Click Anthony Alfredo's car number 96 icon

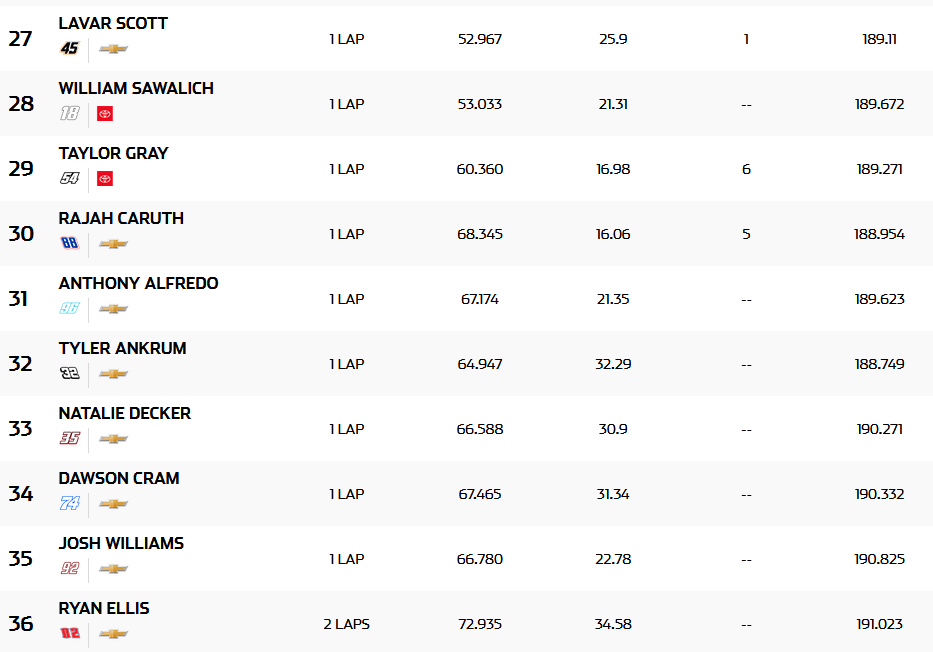(x=69, y=309)
